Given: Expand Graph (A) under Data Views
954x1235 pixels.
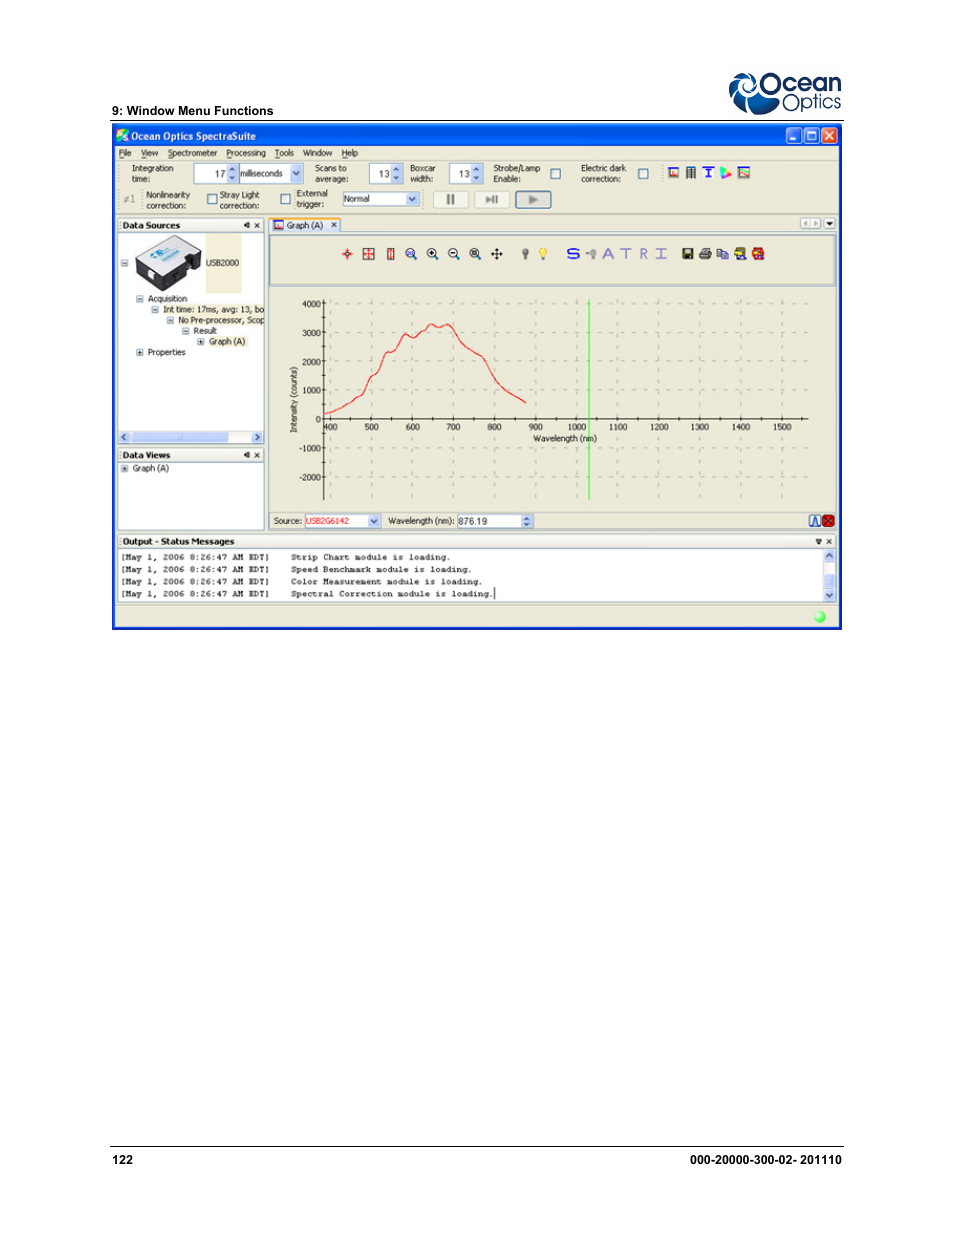Looking at the screenshot, I should coord(125,468).
